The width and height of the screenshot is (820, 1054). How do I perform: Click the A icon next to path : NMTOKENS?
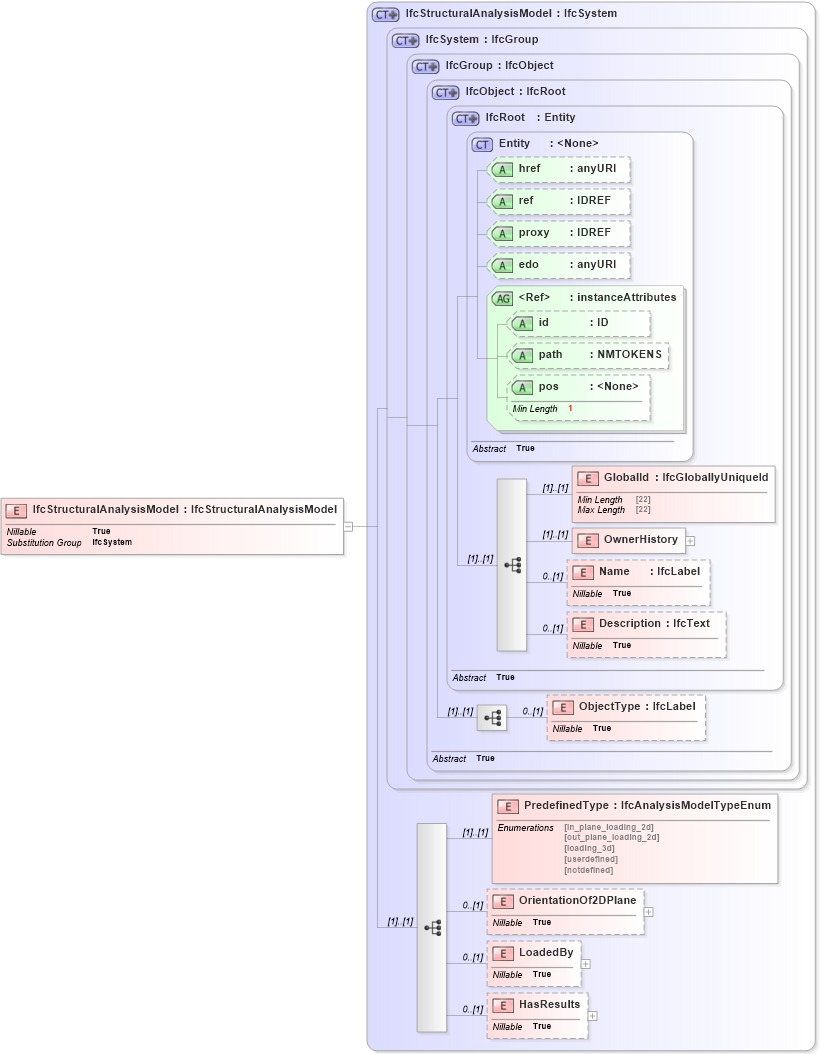521,355
